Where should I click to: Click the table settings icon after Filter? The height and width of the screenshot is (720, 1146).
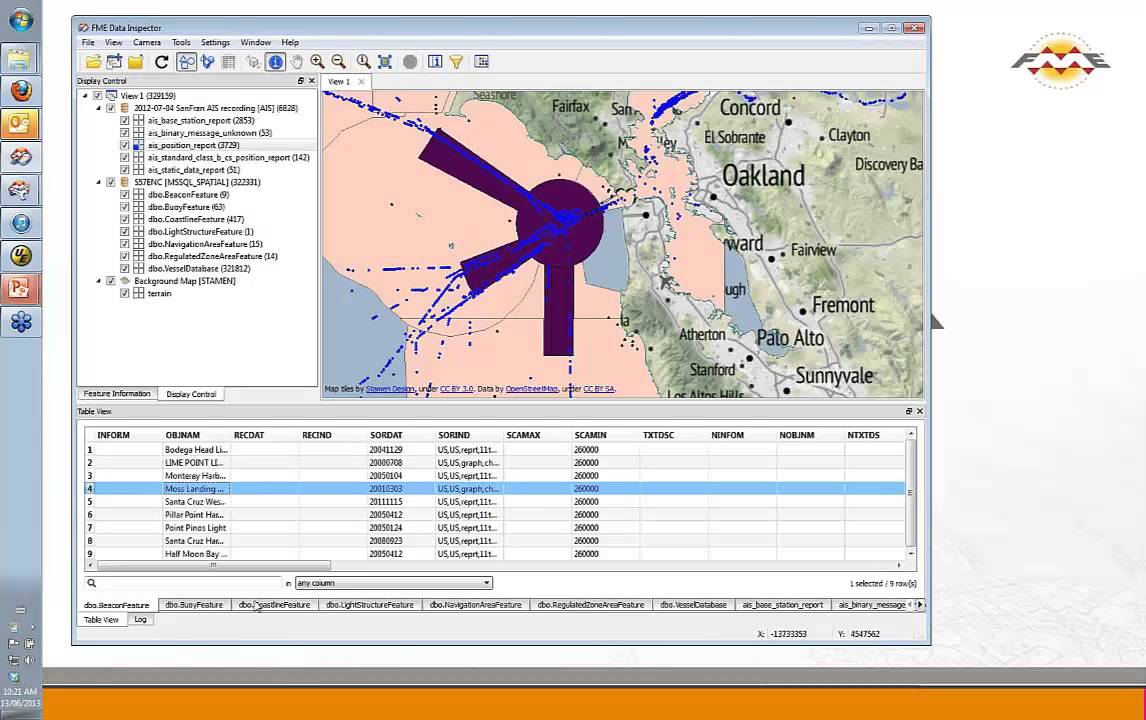(482, 62)
